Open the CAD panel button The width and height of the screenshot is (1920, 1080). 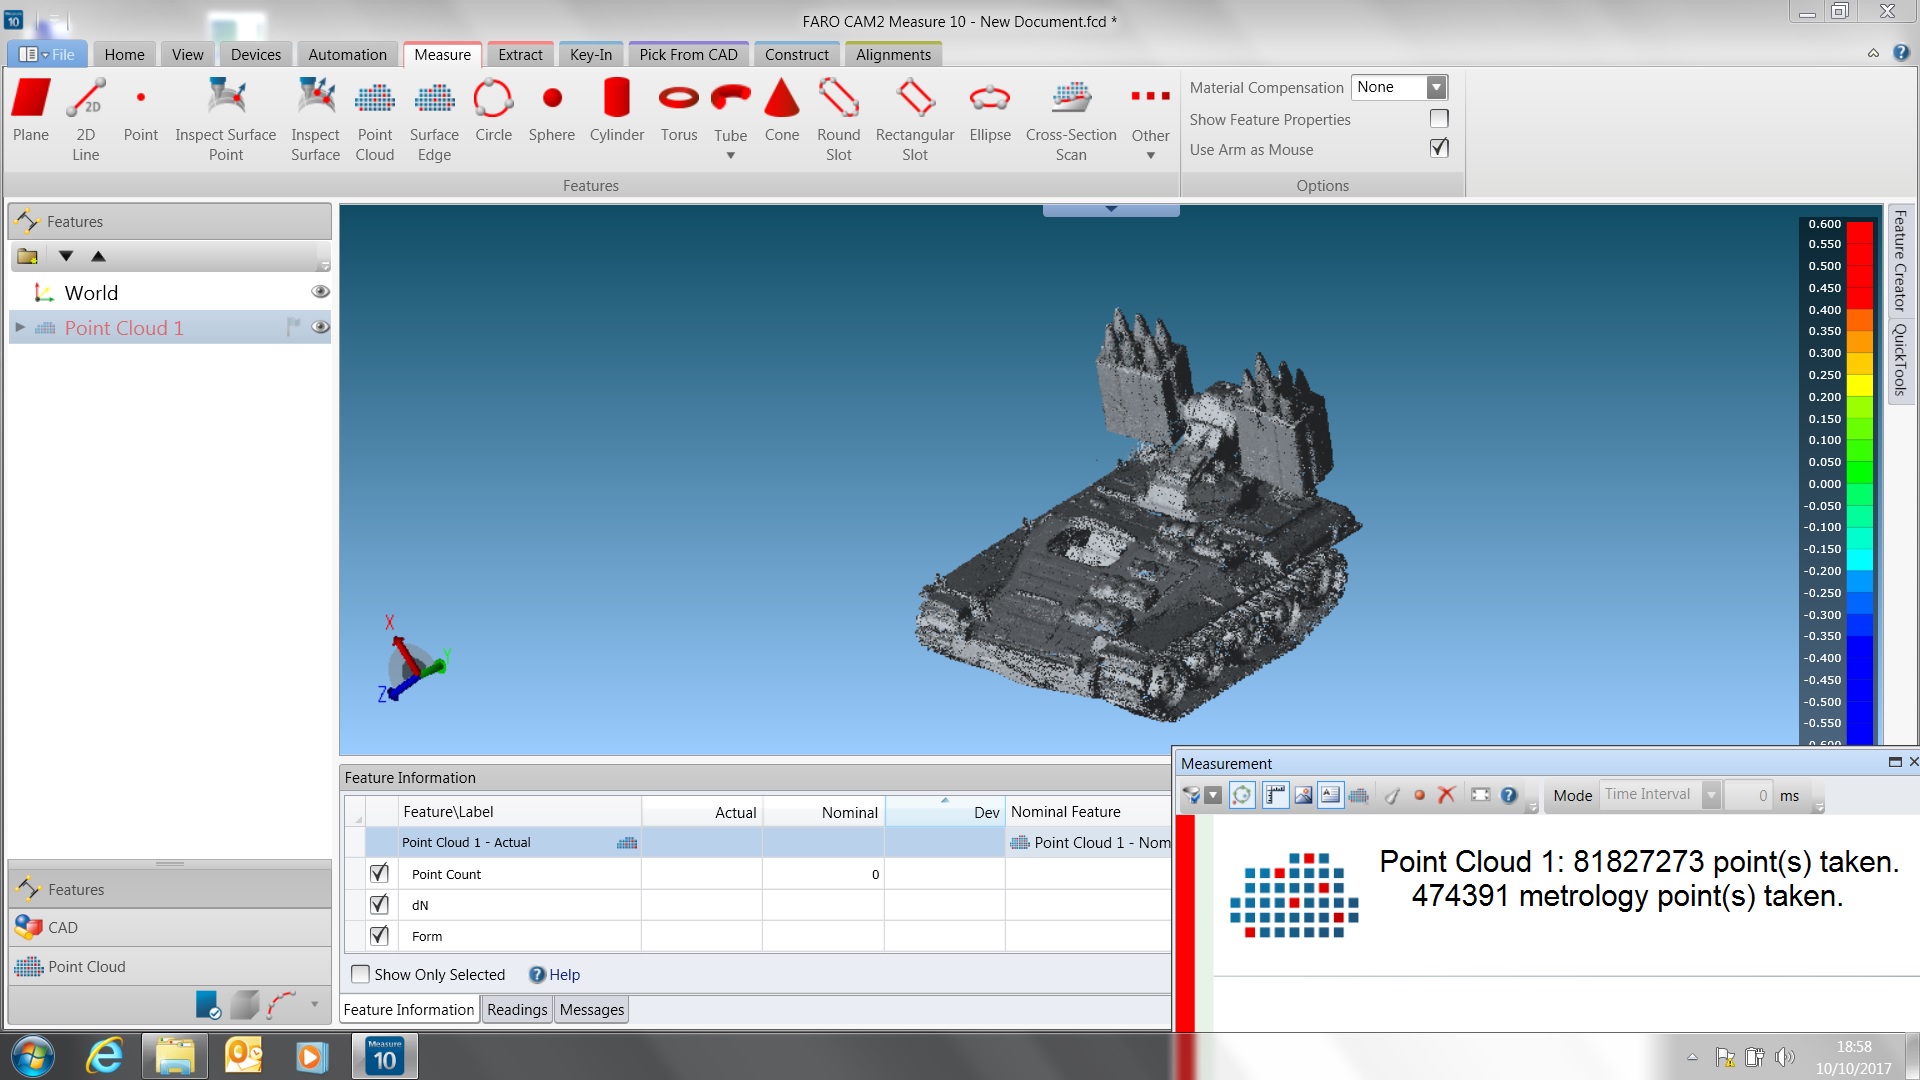[x=170, y=928]
